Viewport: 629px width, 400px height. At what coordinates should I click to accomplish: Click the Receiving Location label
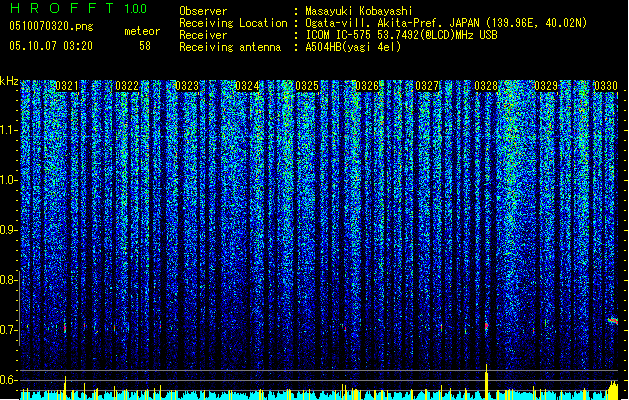[x=233, y=23]
